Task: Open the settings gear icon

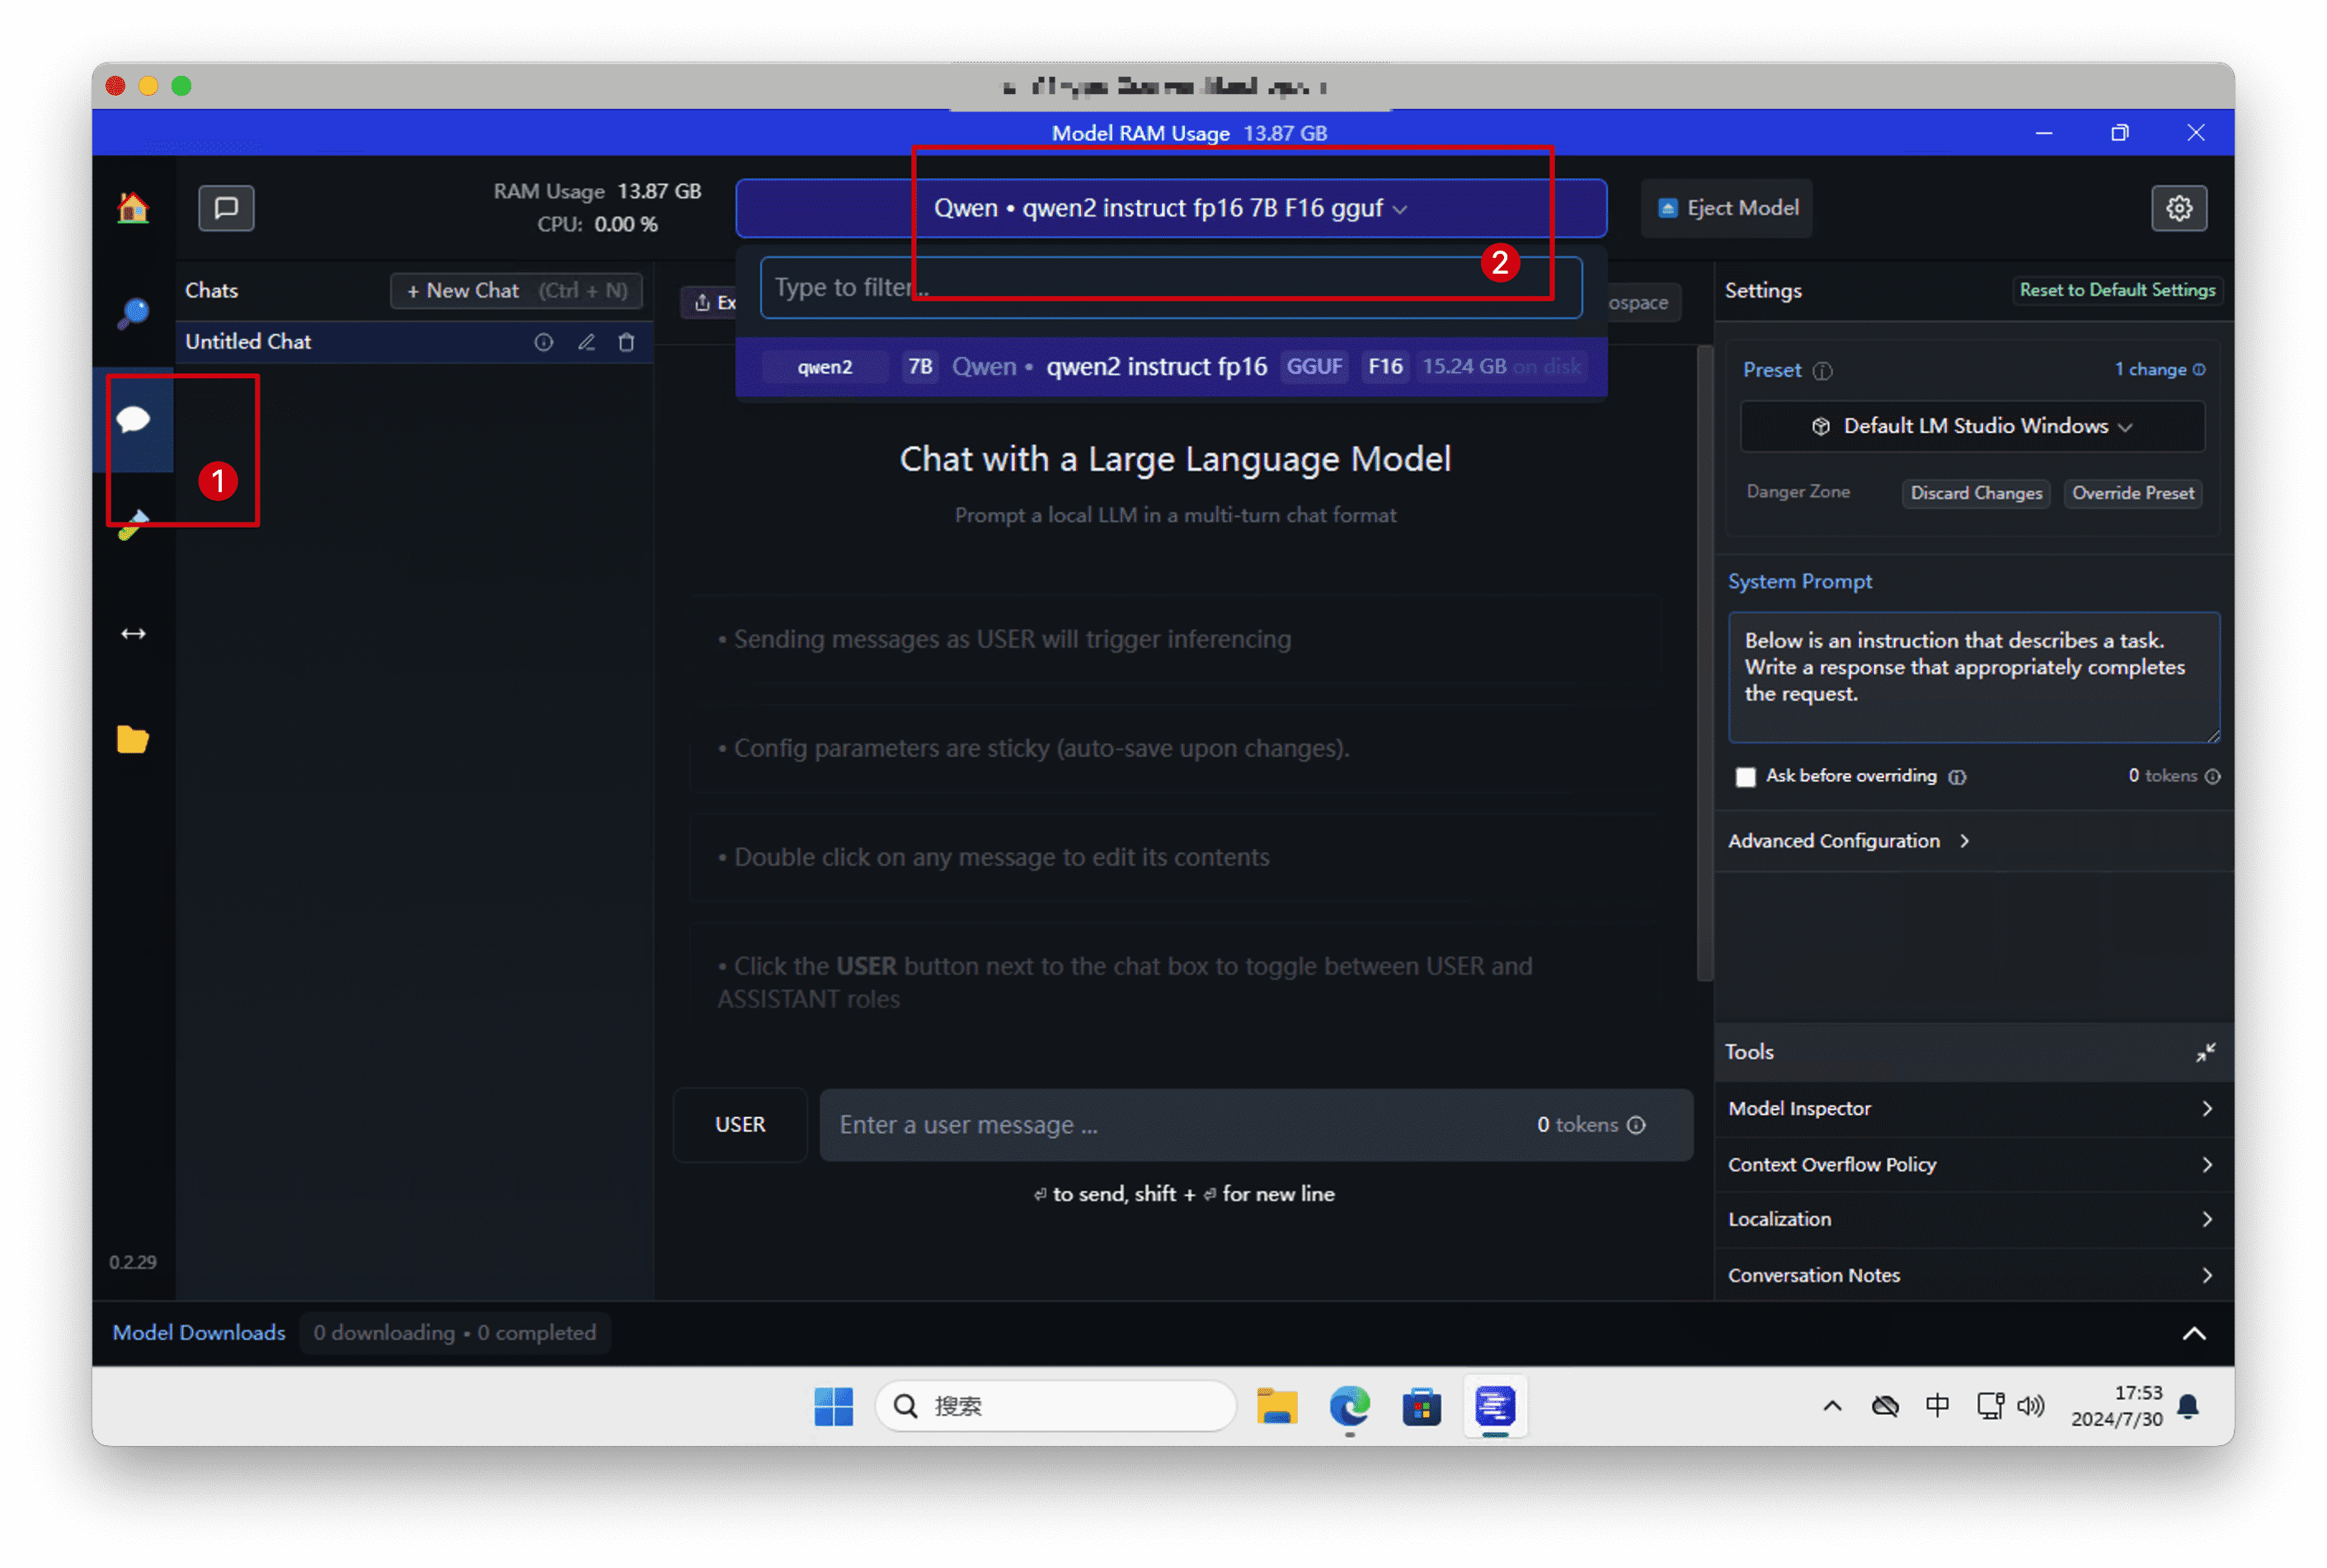Action: point(2178,208)
